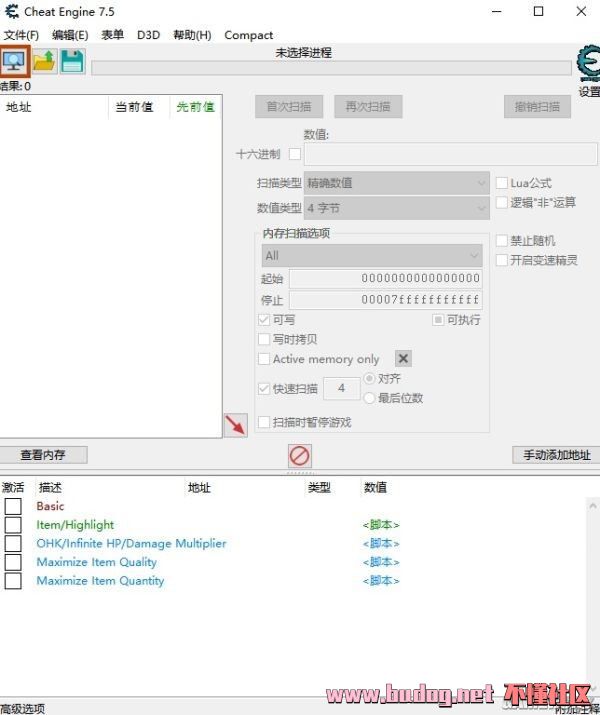Viewport: 600px width, 715px height.
Task: Enable the 写时拷贝 checkbox
Action: click(264, 339)
